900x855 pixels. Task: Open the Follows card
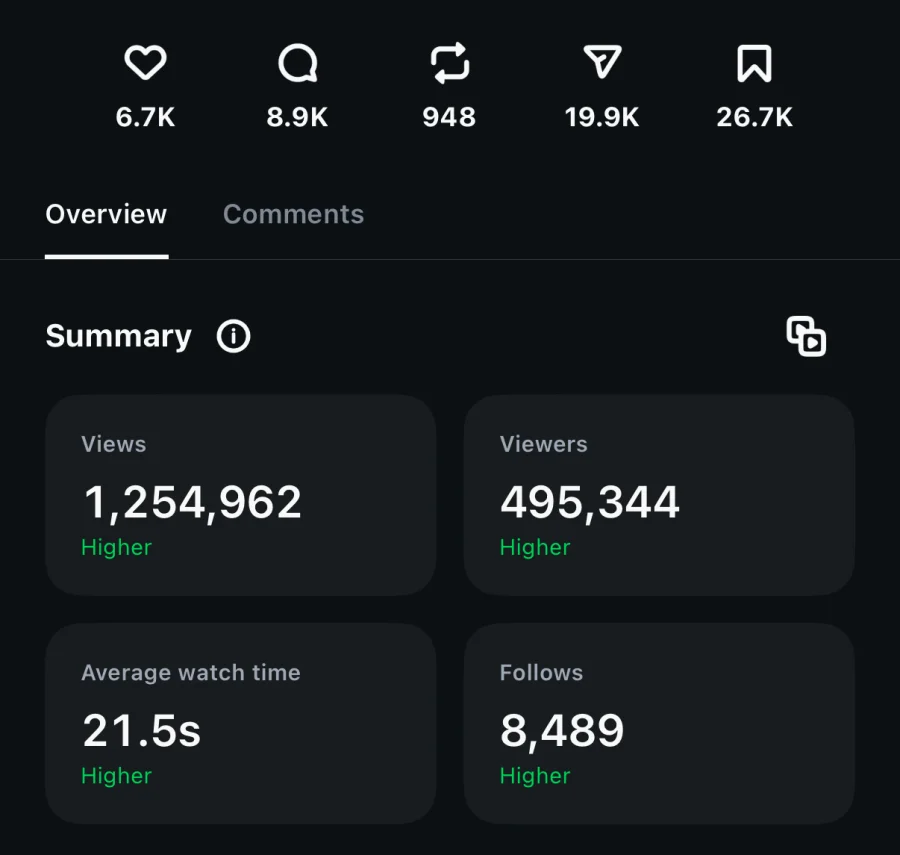(659, 724)
